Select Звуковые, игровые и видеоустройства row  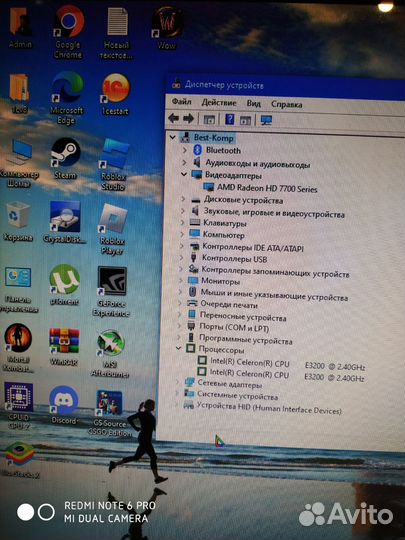(x=268, y=212)
